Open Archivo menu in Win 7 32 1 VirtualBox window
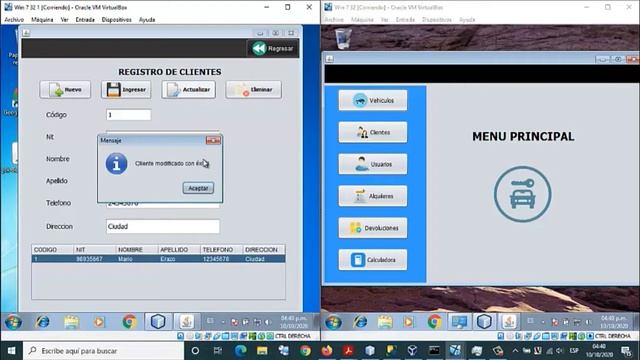The image size is (640, 360). [x=14, y=20]
